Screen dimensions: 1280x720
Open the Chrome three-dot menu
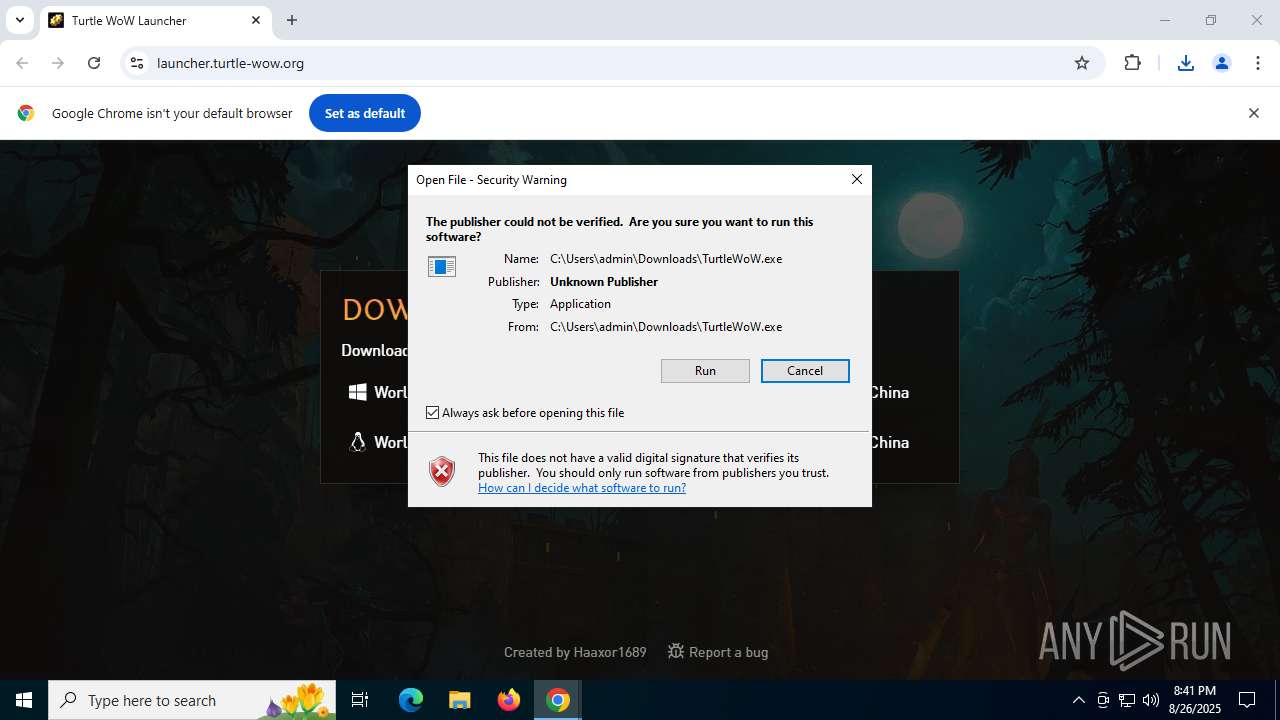point(1258,63)
